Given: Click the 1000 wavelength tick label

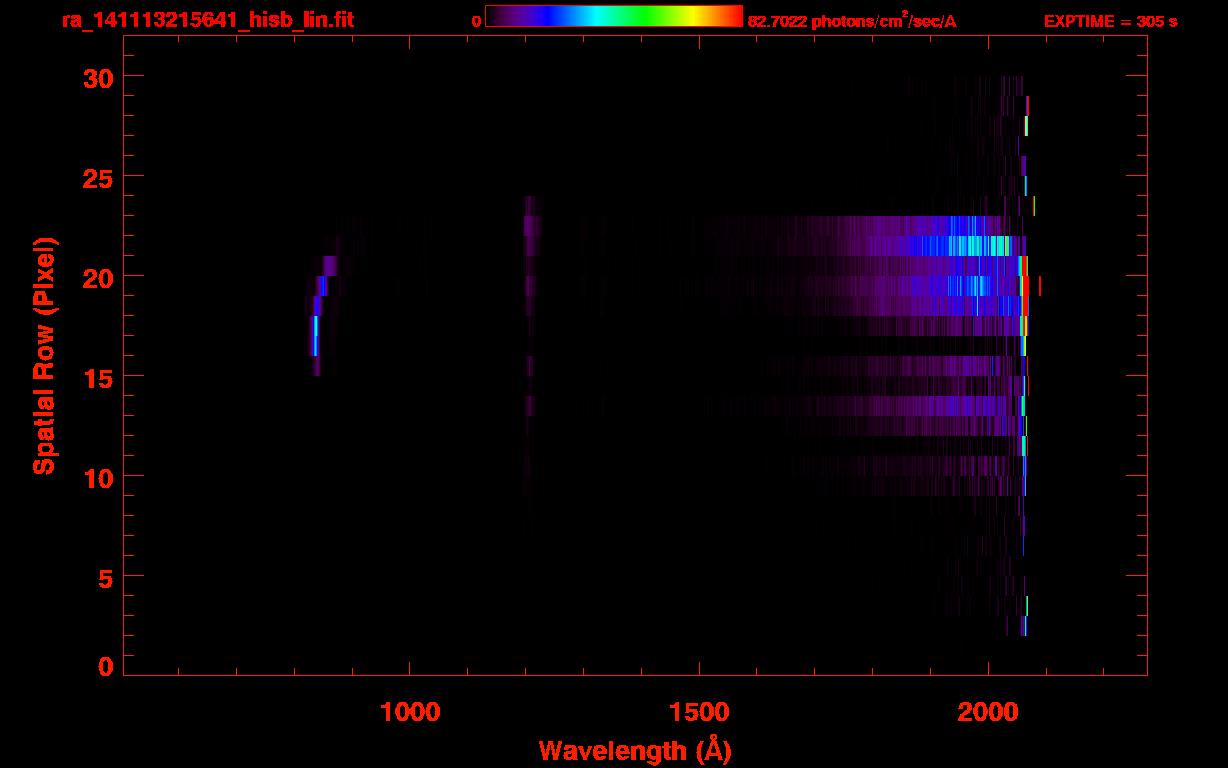Looking at the screenshot, I should [410, 711].
